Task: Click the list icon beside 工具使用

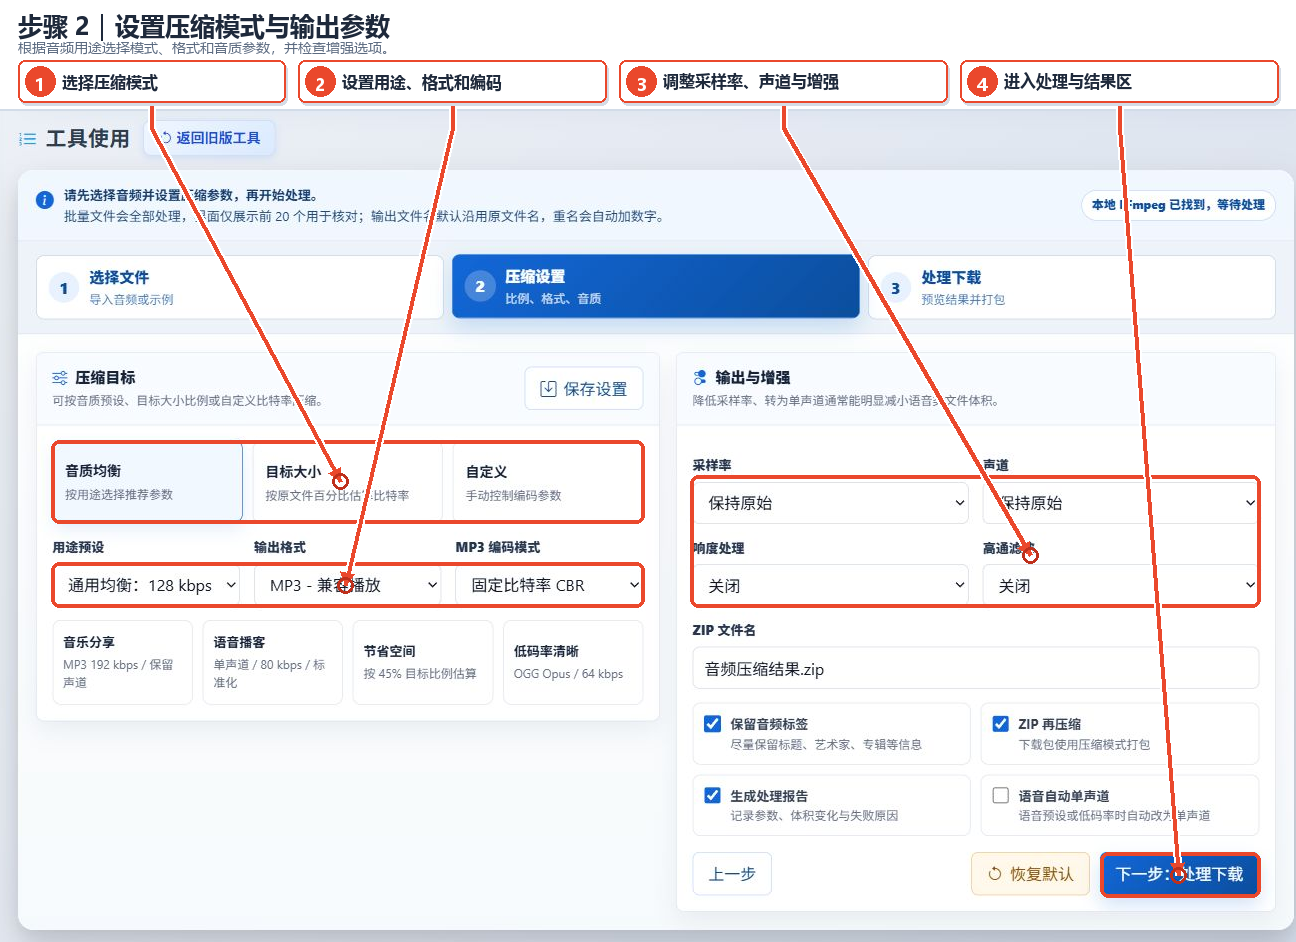Action: click(28, 139)
